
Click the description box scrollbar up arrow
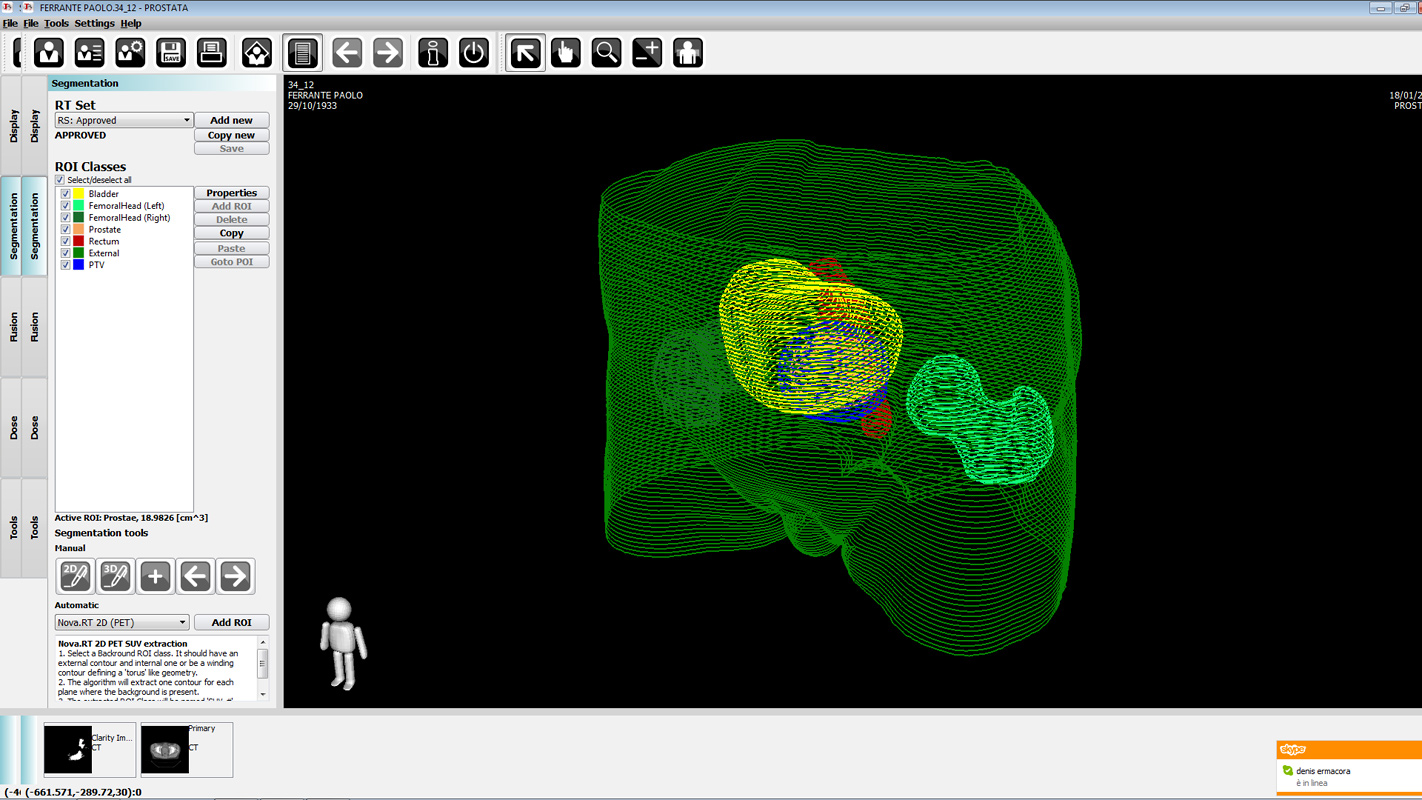coord(263,643)
